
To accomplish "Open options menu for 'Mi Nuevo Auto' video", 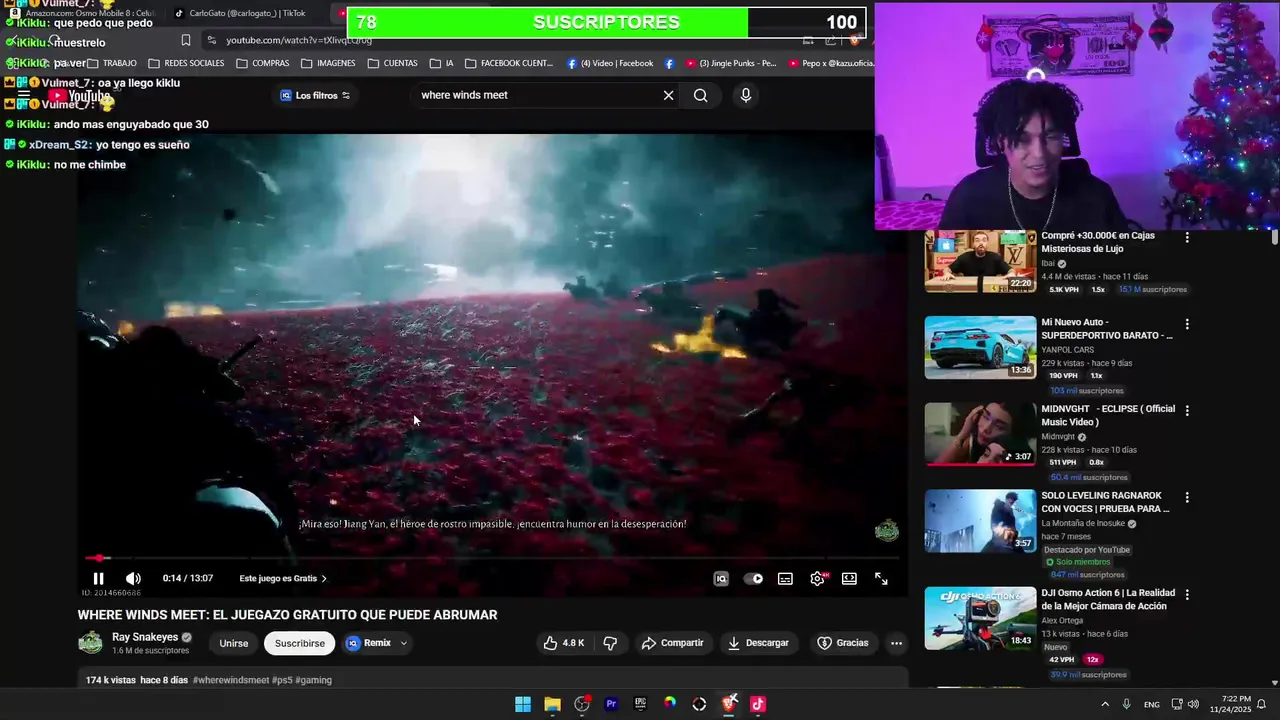I will click(1187, 324).
